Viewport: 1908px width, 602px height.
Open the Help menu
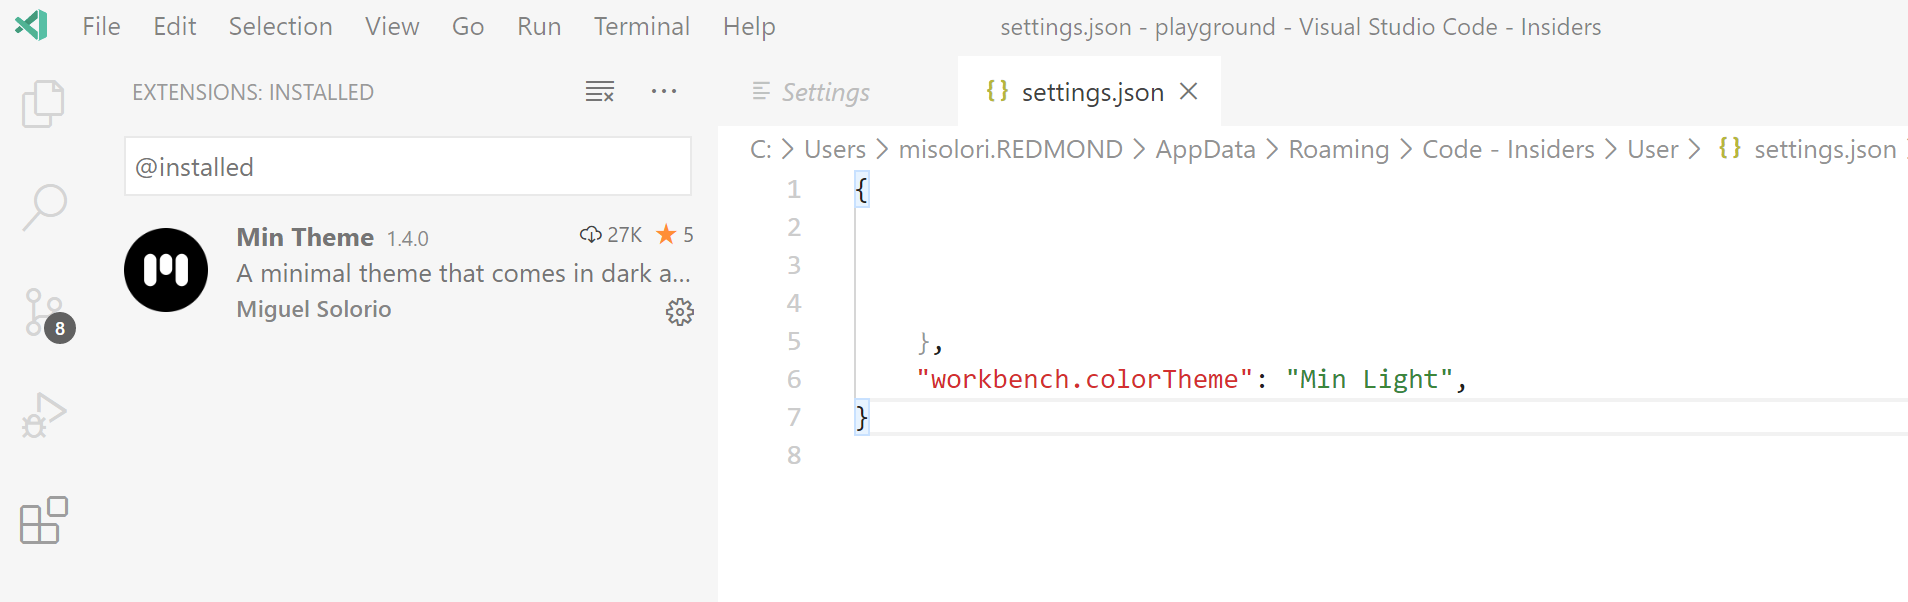[749, 26]
